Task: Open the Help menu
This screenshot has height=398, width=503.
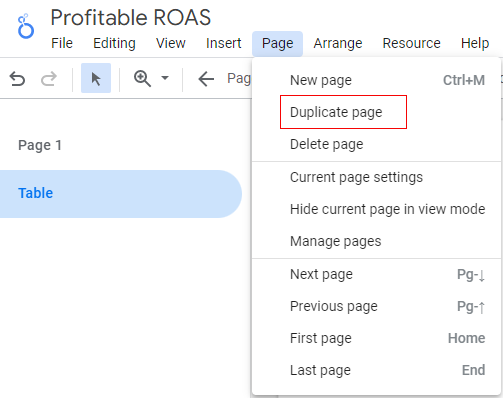Action: point(475,43)
